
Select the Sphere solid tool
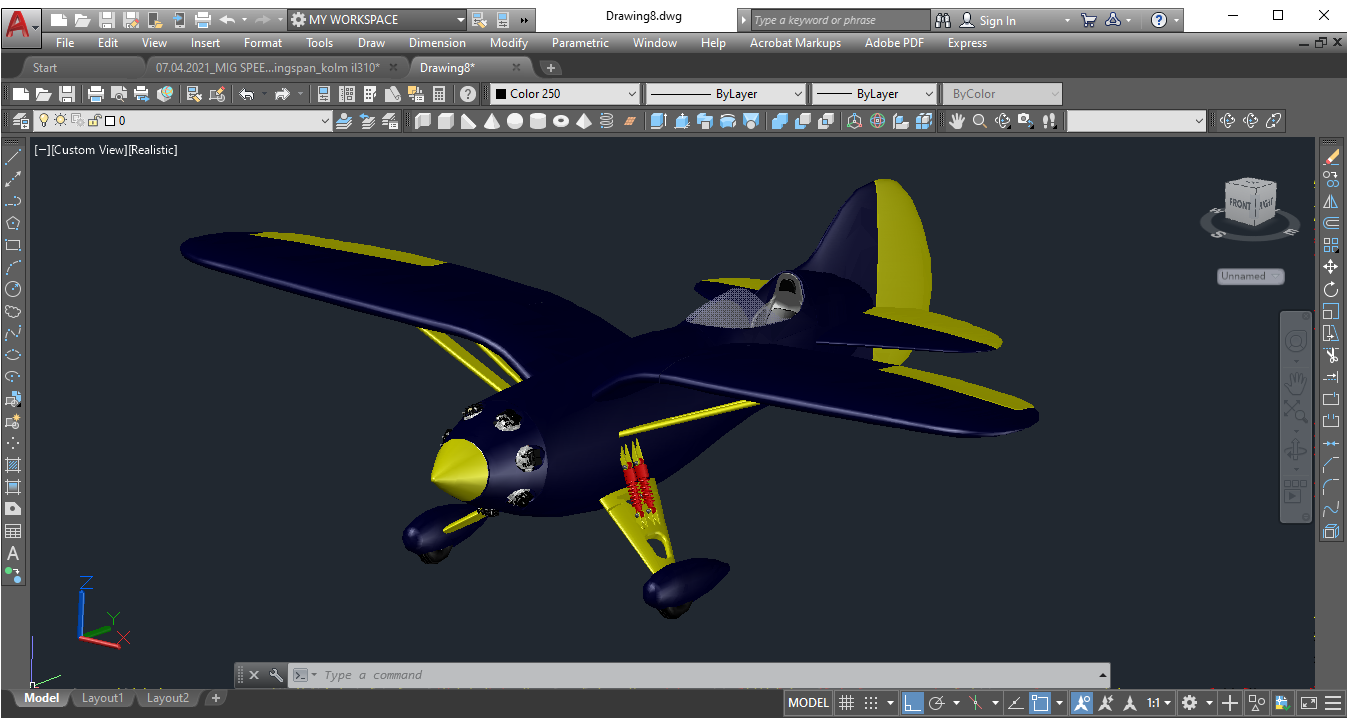(514, 121)
